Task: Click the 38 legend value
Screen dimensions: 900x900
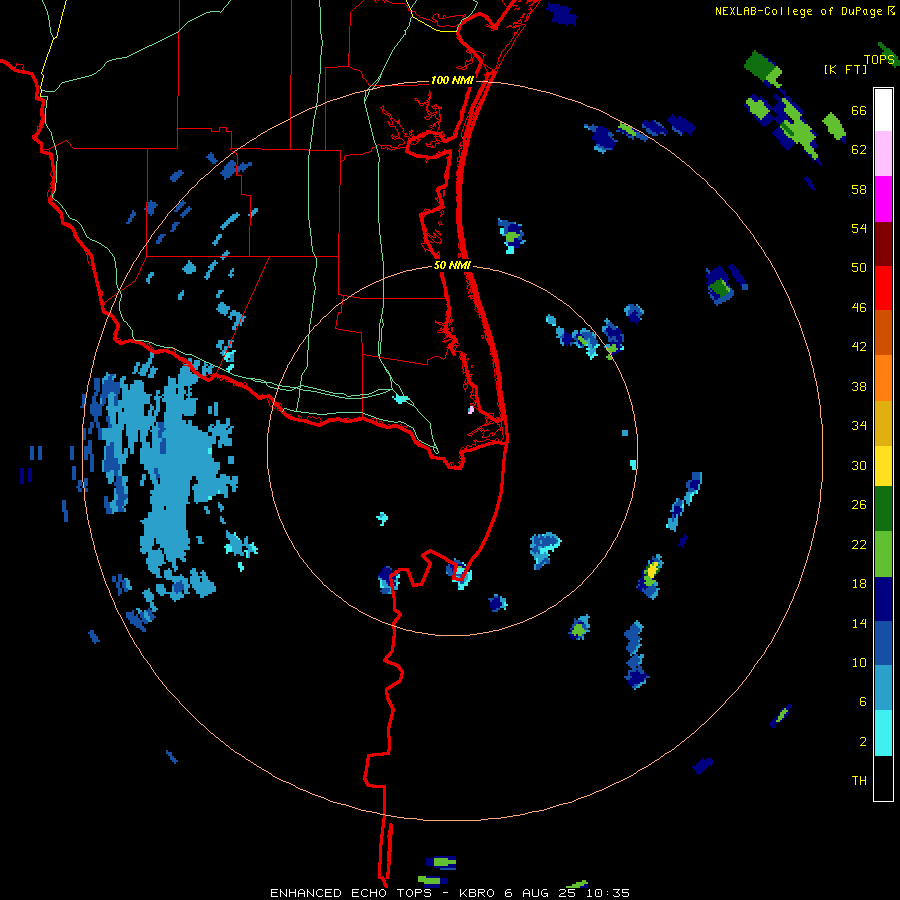Action: [859, 386]
